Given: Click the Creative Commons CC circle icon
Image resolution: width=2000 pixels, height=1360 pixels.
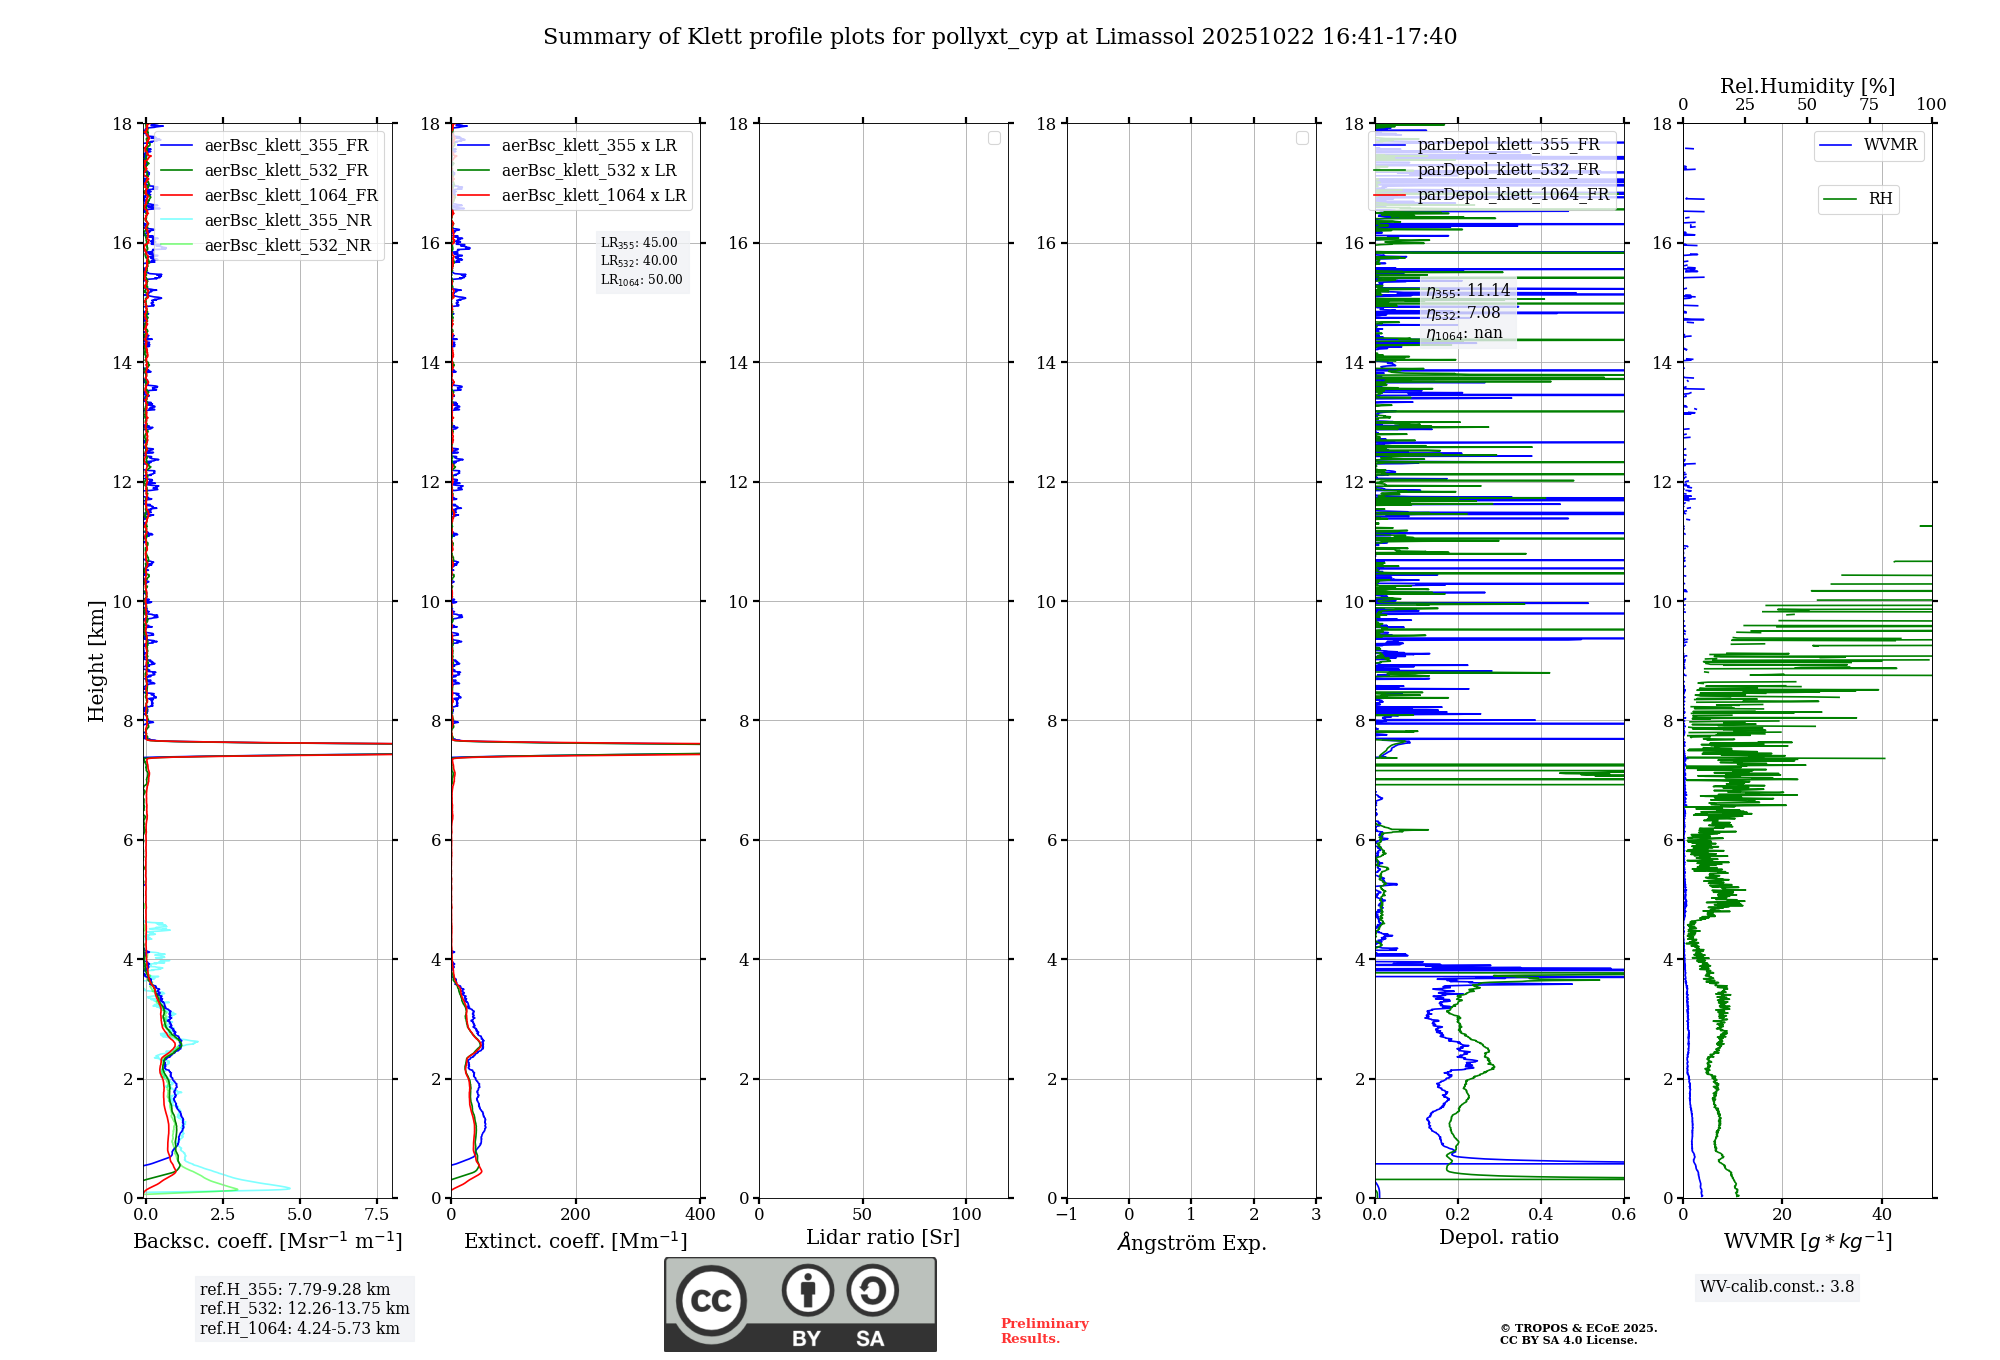Looking at the screenshot, I should 711,1300.
